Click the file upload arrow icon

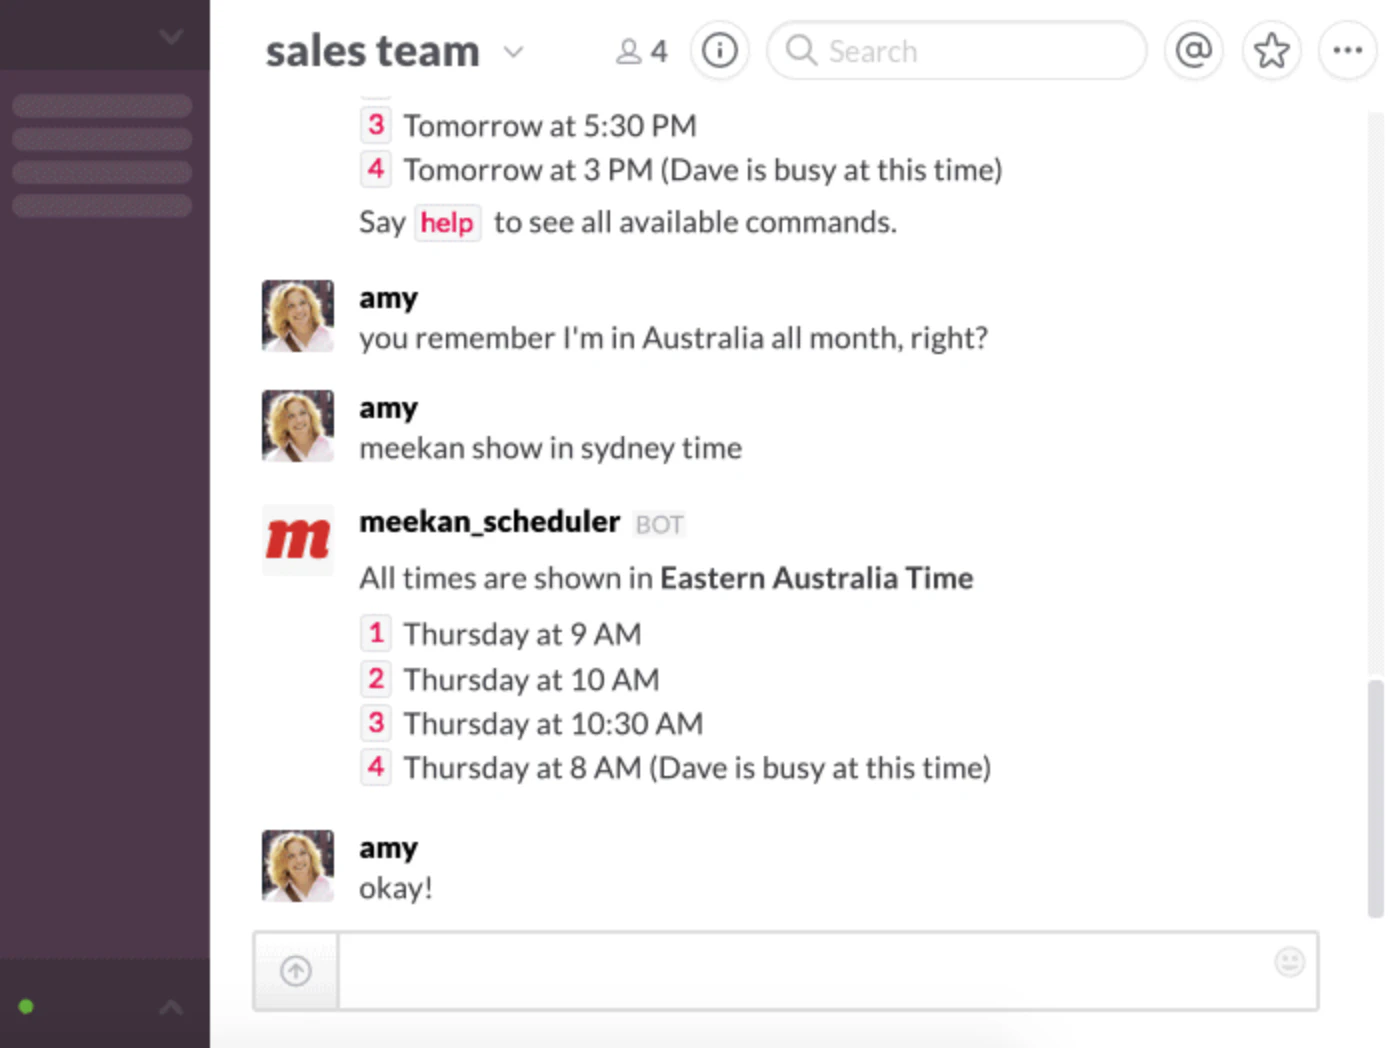(x=296, y=971)
